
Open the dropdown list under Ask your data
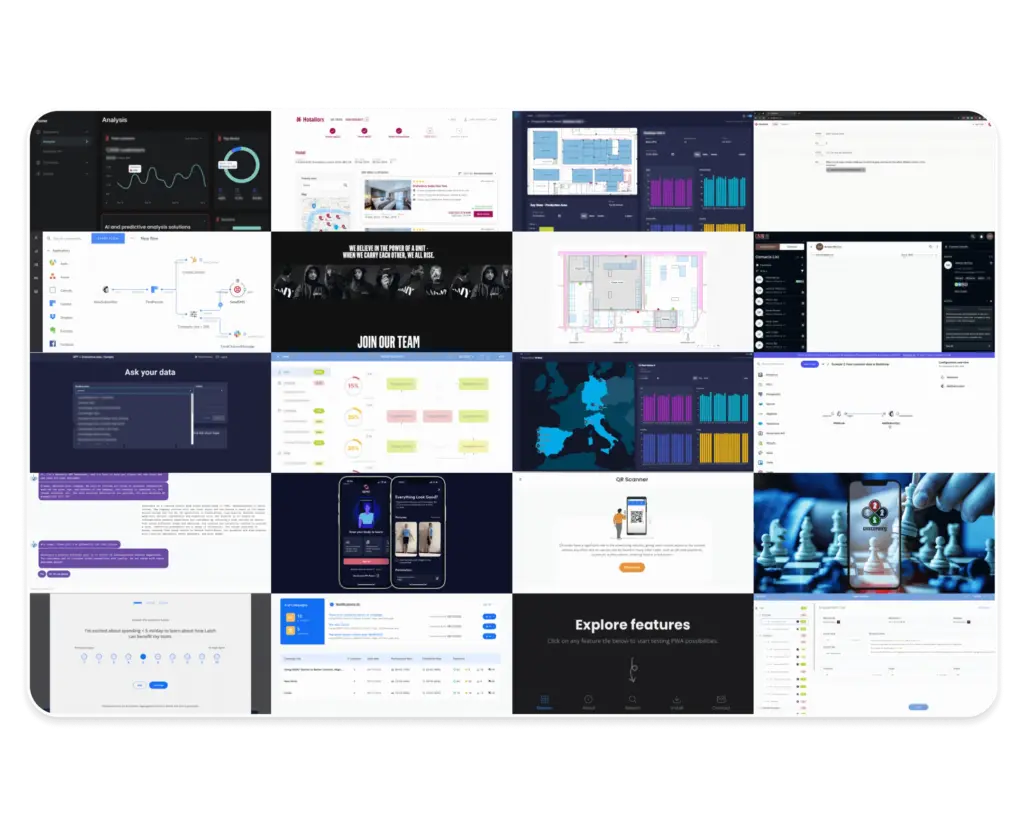[x=135, y=391]
